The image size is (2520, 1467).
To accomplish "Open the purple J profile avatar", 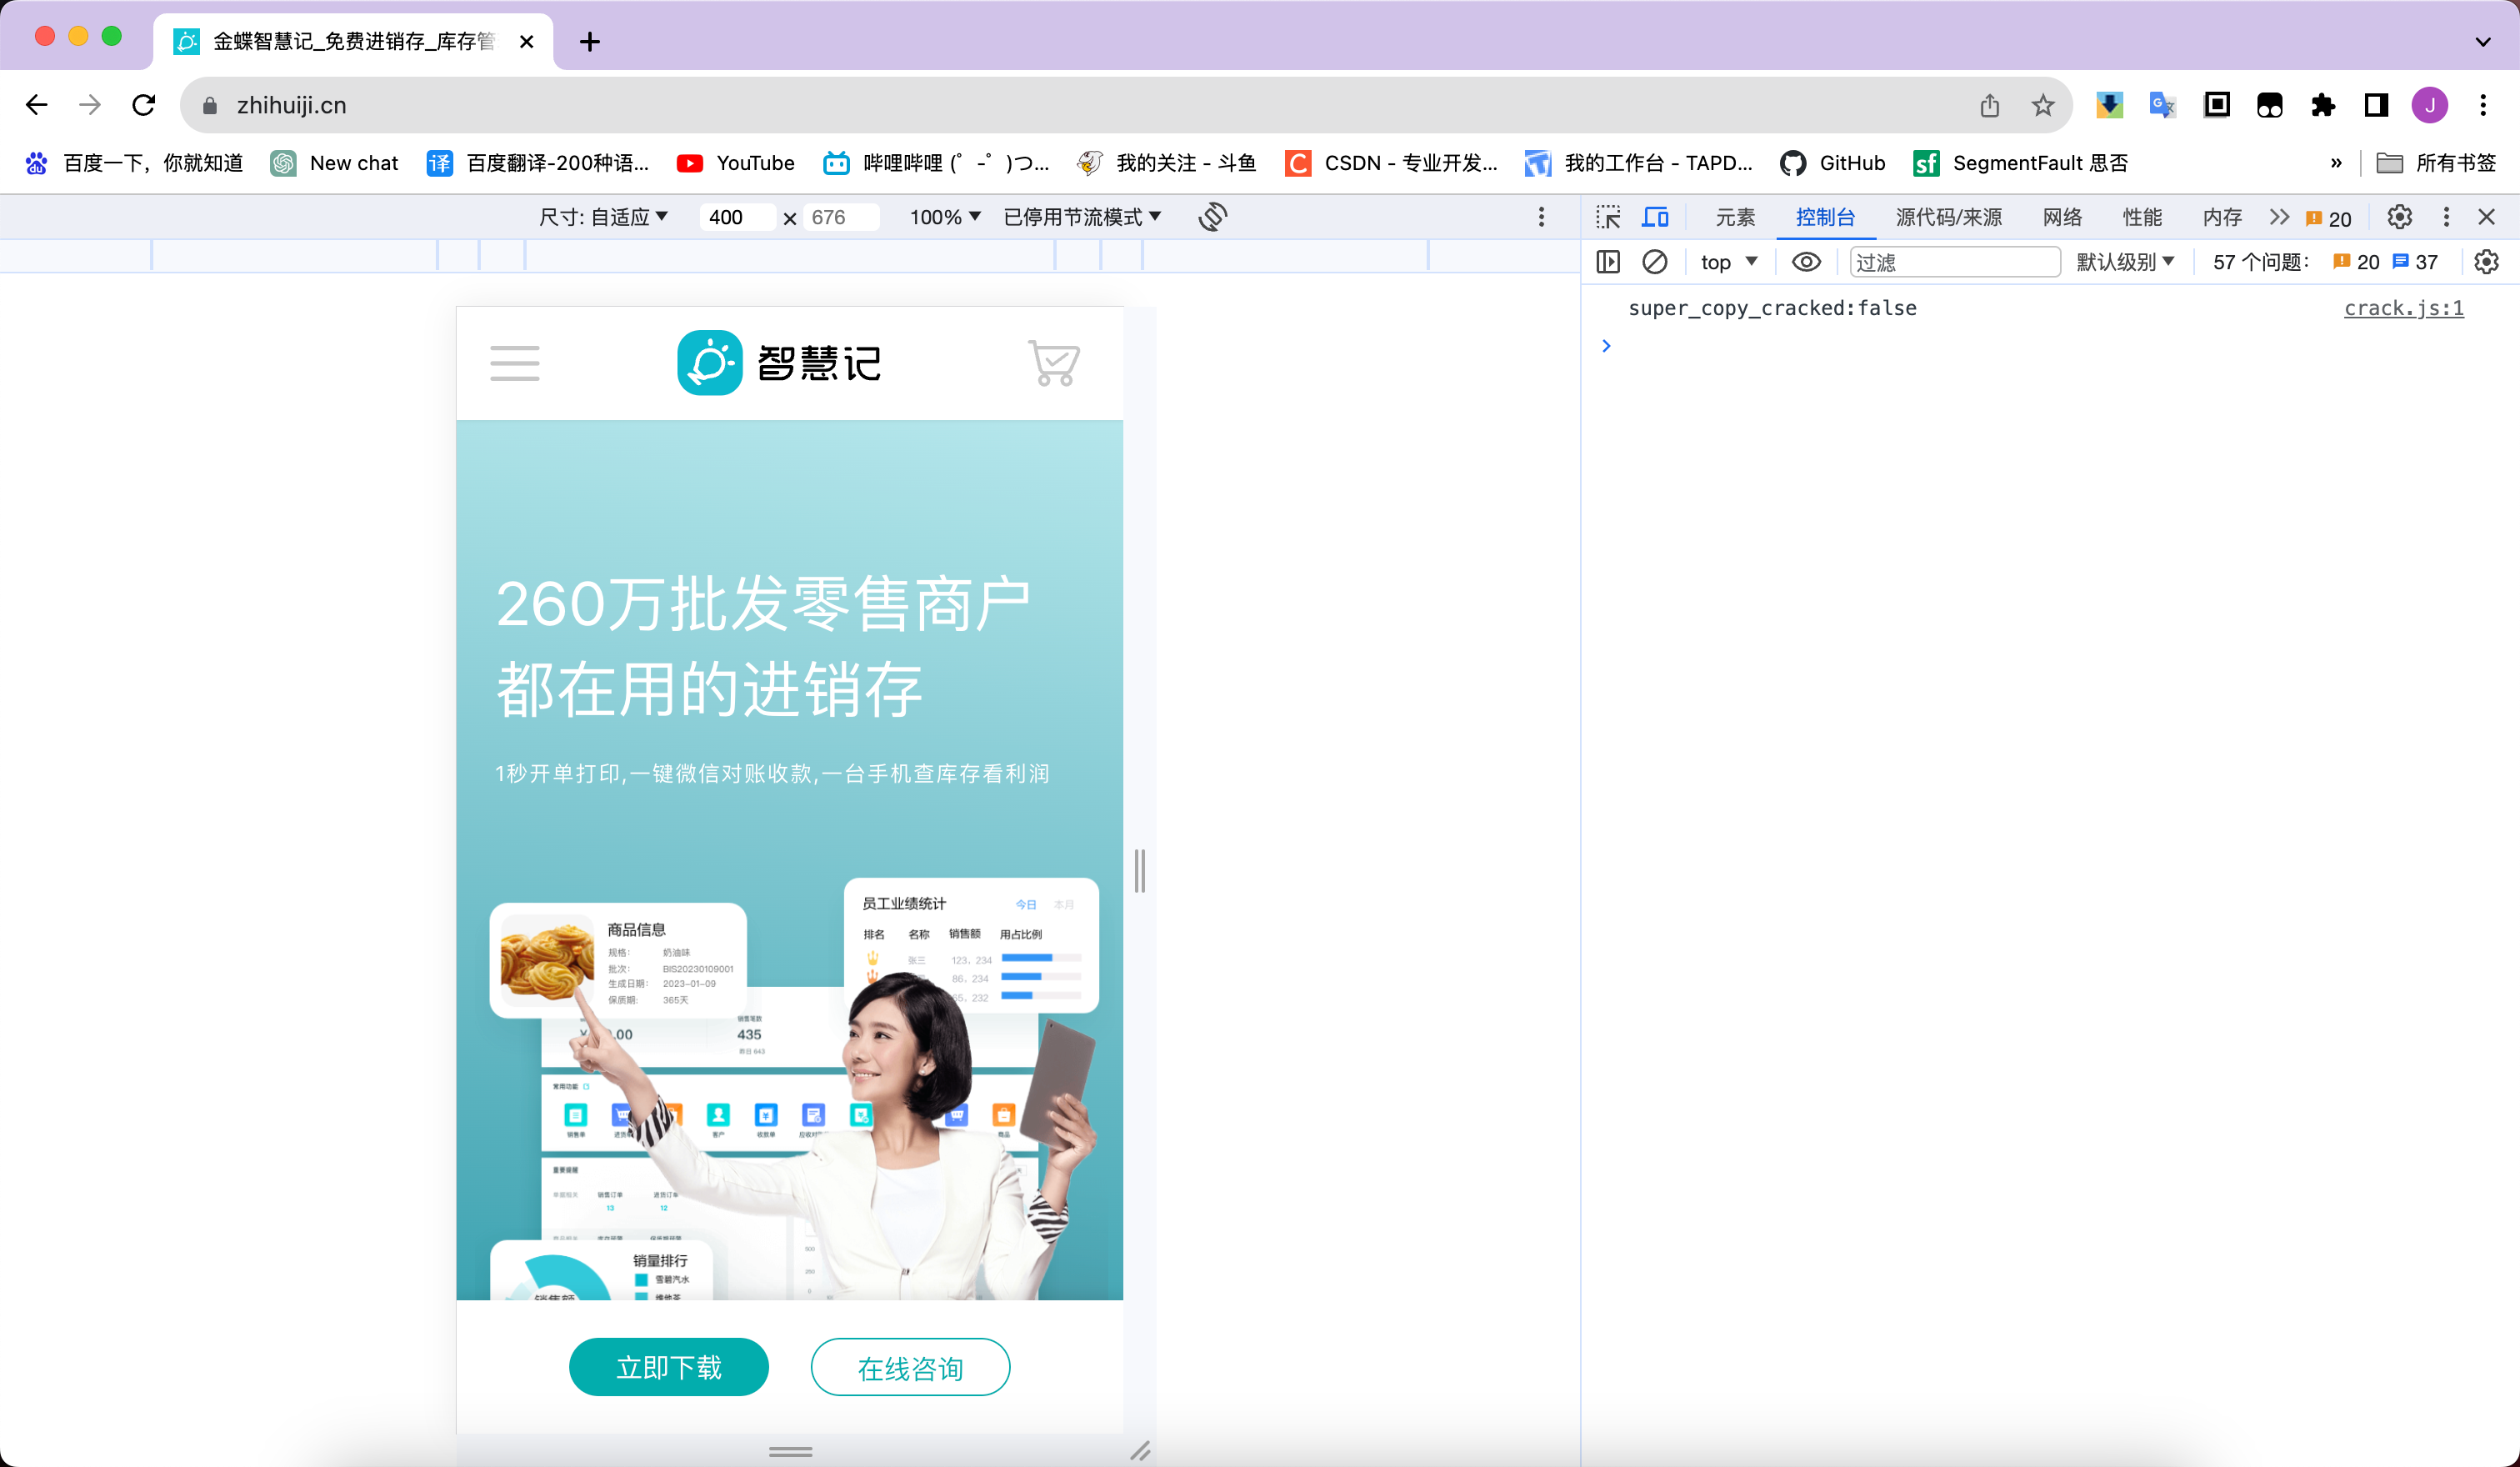I will point(2430,105).
